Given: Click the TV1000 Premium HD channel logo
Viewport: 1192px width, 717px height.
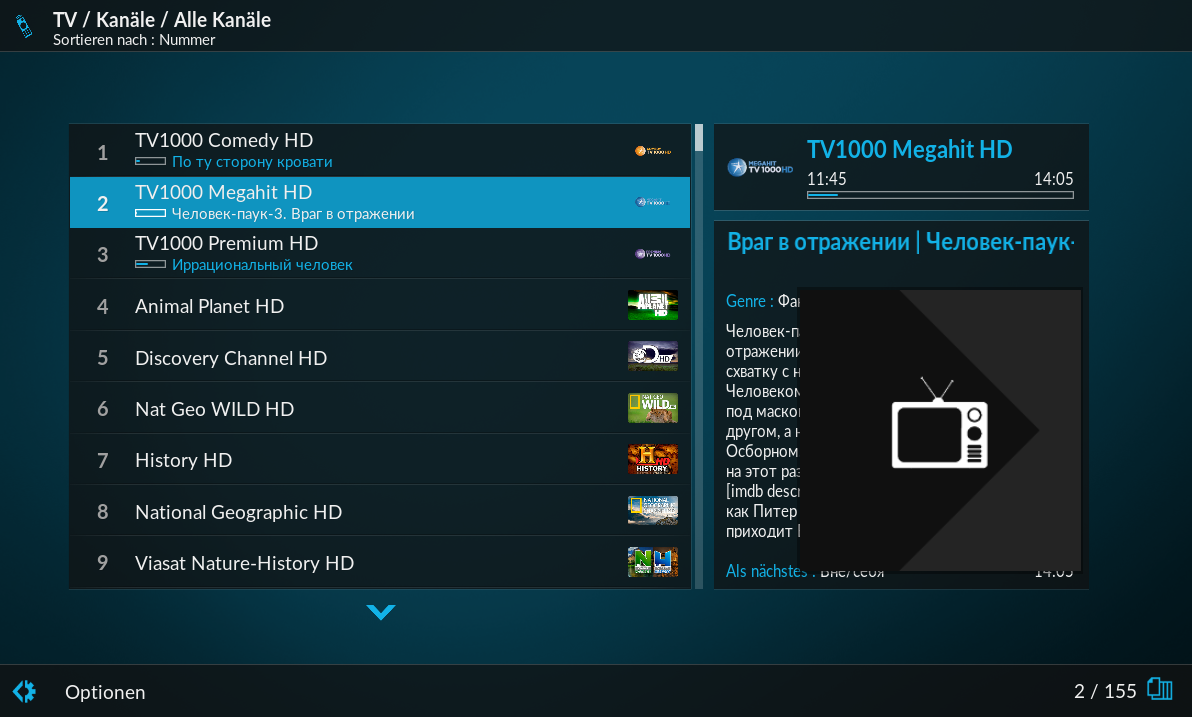Looking at the screenshot, I should [653, 254].
